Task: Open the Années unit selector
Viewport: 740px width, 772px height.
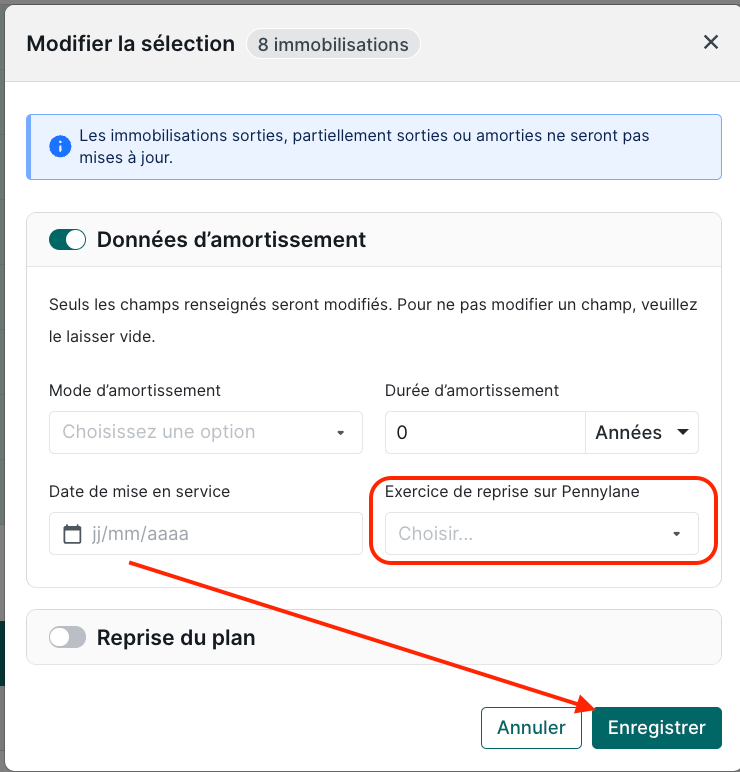Action: 641,433
